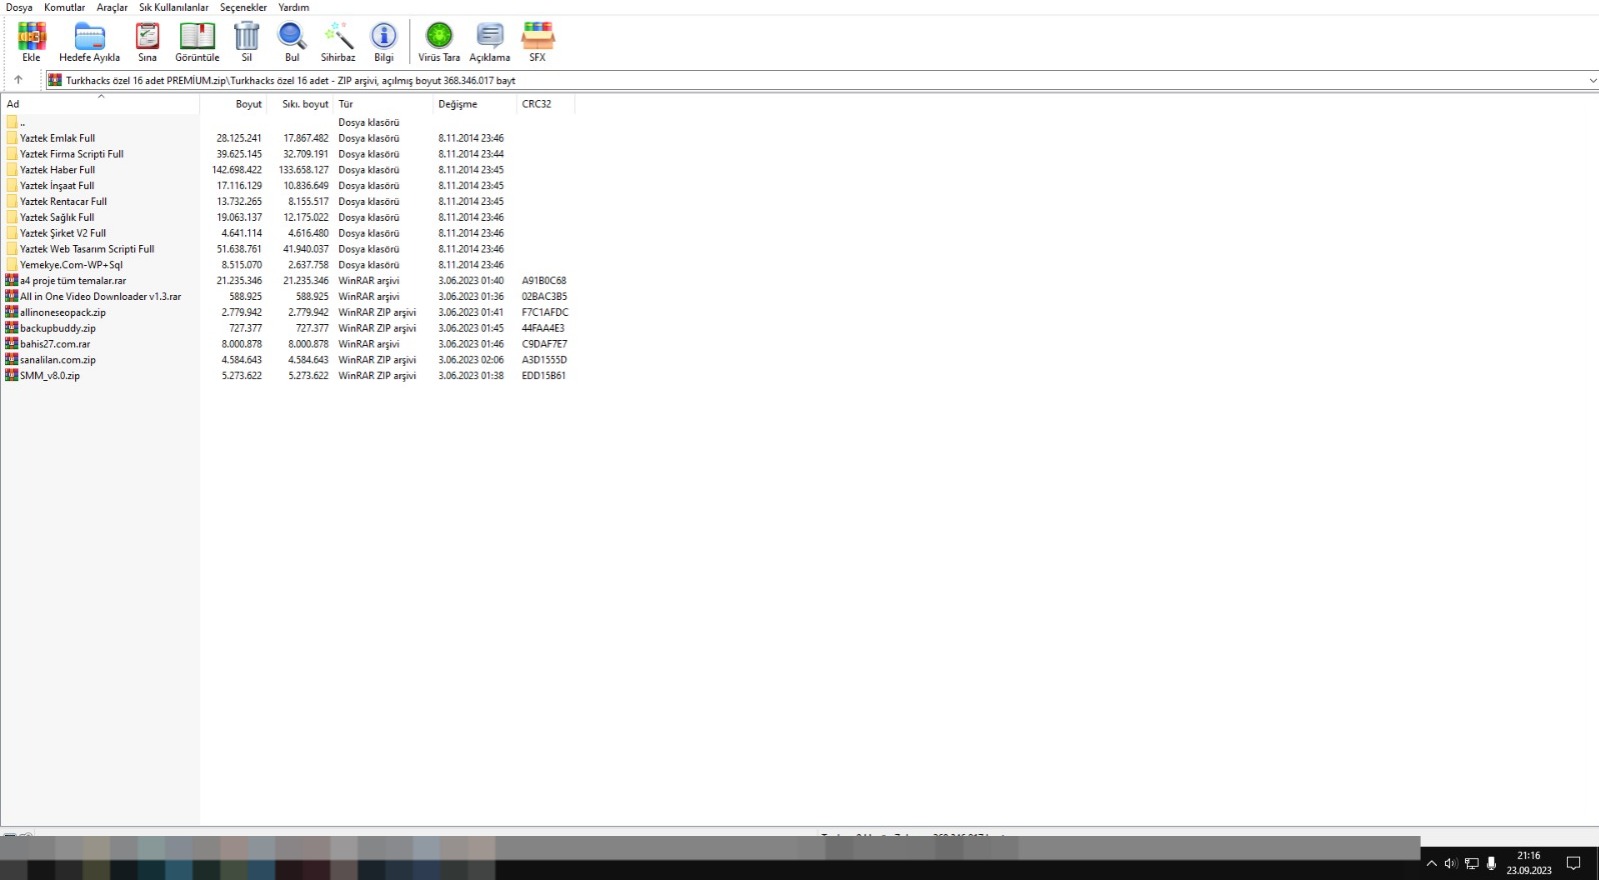1599x880 pixels.
Task: Open the Açıklama comment icon
Action: tap(490, 37)
